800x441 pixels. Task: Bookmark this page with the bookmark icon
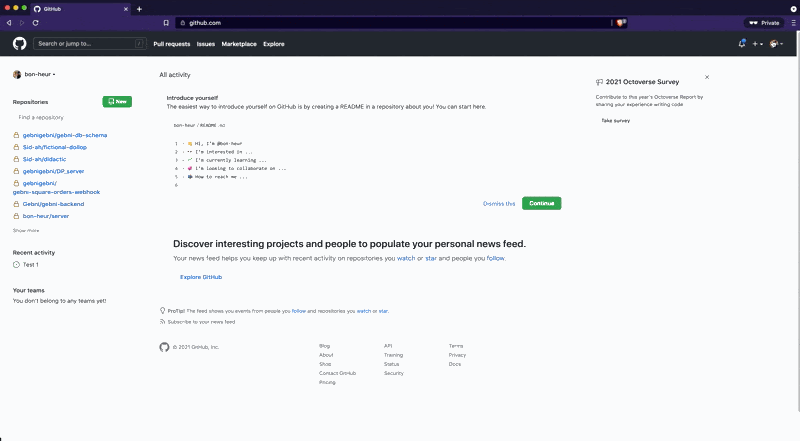166,22
